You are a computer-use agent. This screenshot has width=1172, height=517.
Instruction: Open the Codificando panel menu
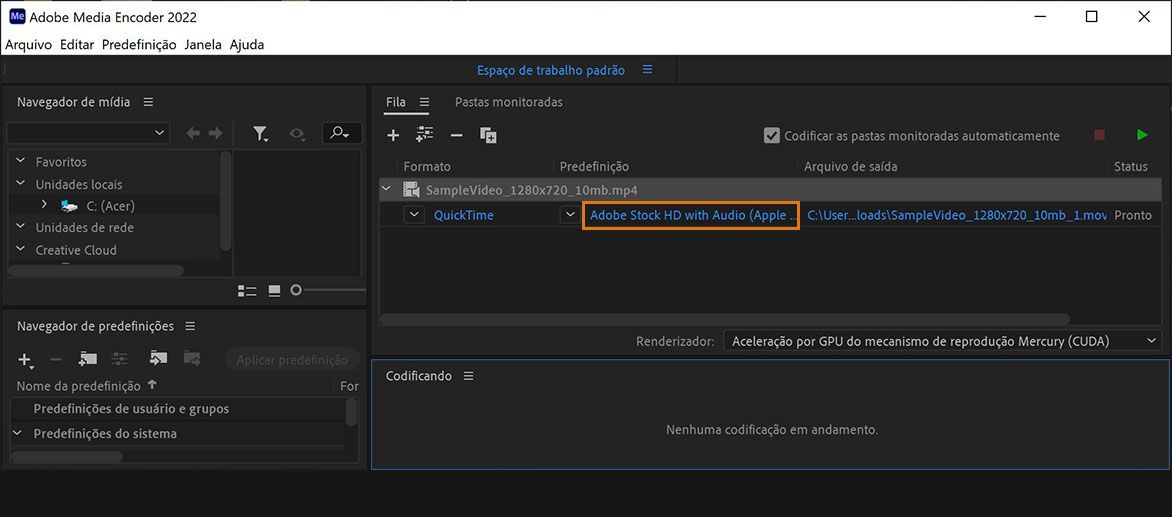coord(469,376)
